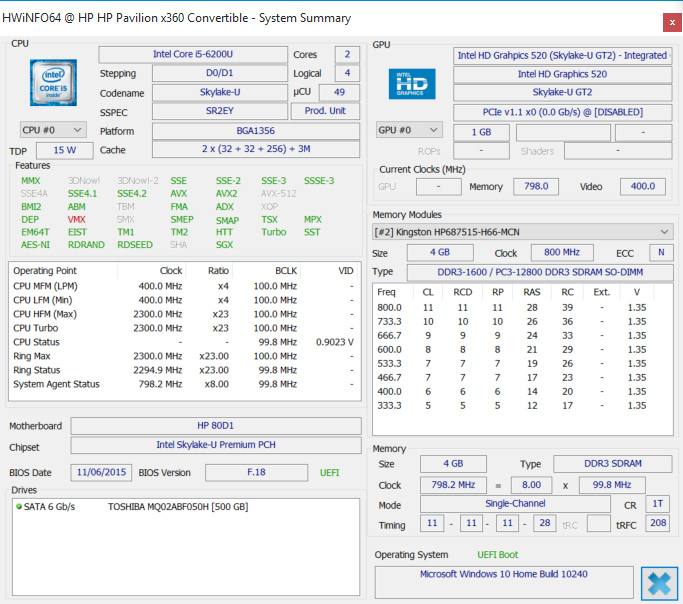Click the Skylake-U codename field
Viewport: 683px width, 604px height.
220,92
